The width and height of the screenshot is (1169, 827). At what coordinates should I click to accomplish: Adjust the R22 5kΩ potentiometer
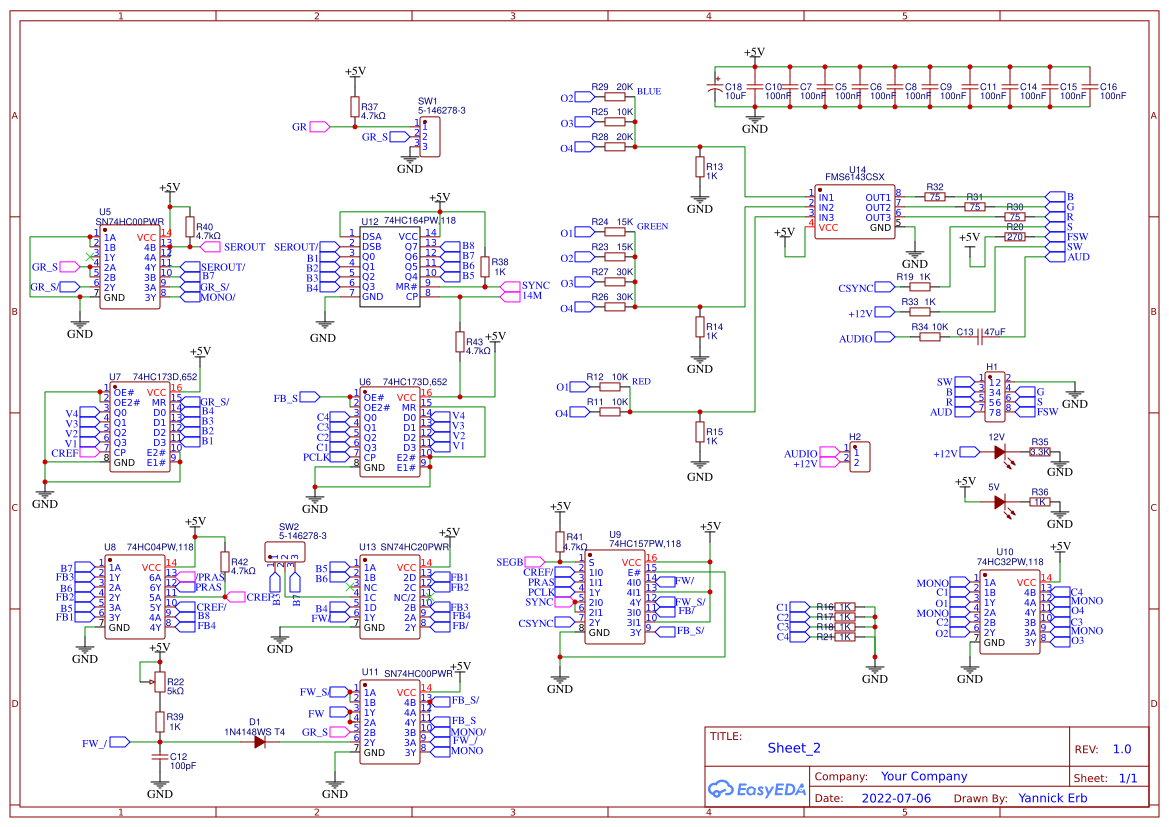point(159,679)
